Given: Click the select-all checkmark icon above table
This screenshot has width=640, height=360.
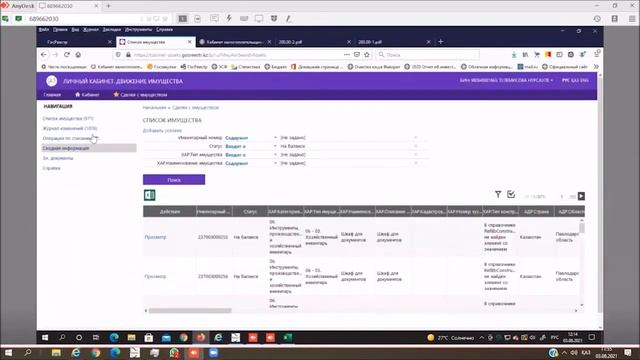Looking at the screenshot, I should click(x=511, y=194).
